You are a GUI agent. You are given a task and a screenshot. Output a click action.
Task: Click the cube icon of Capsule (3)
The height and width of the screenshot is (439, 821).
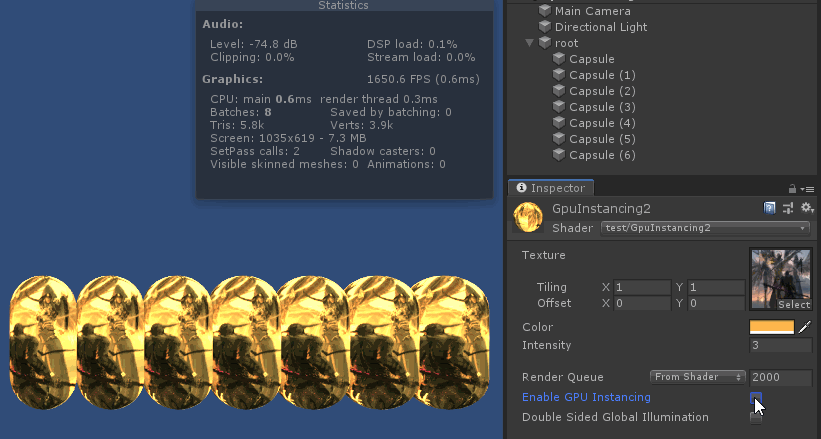point(559,106)
